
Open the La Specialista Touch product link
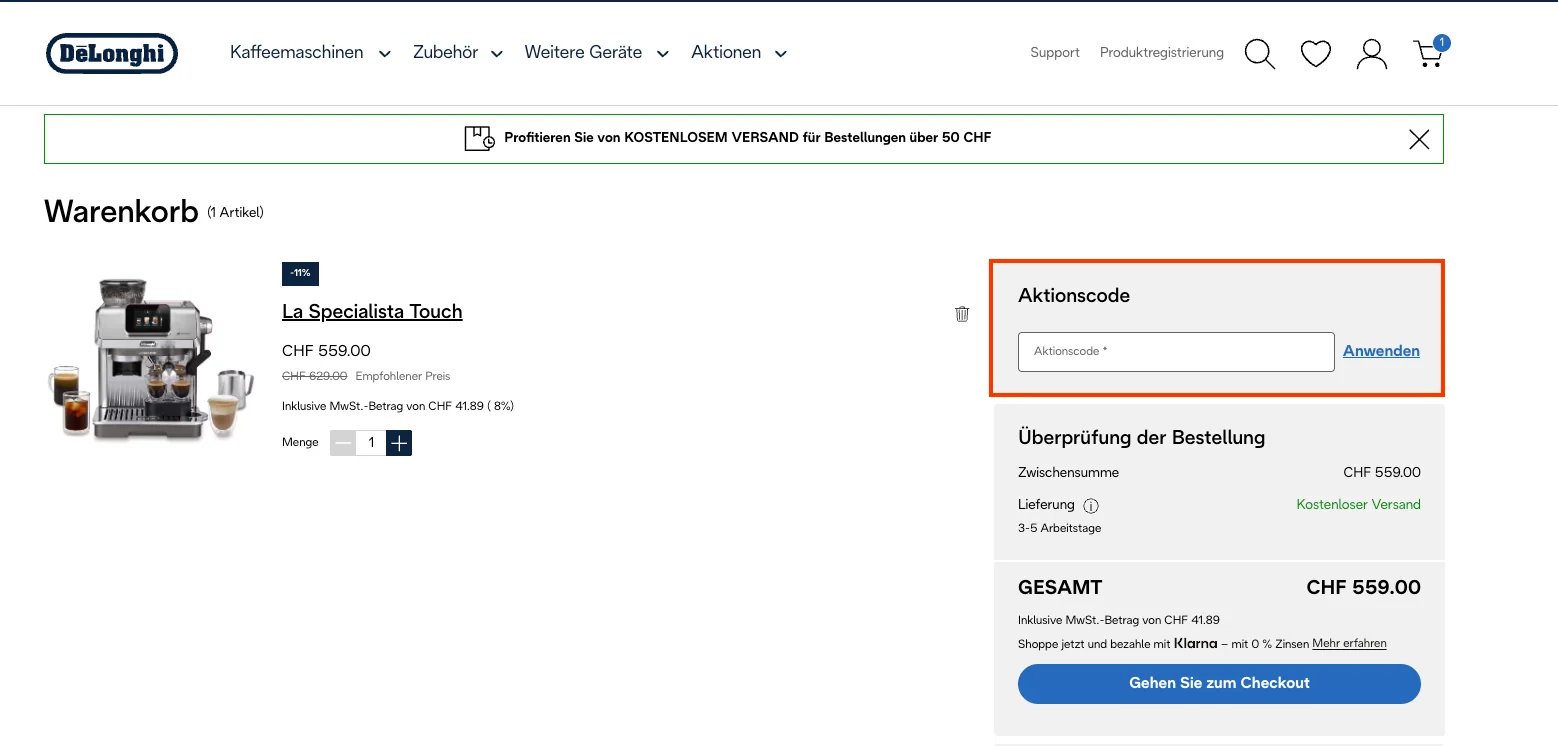(372, 311)
